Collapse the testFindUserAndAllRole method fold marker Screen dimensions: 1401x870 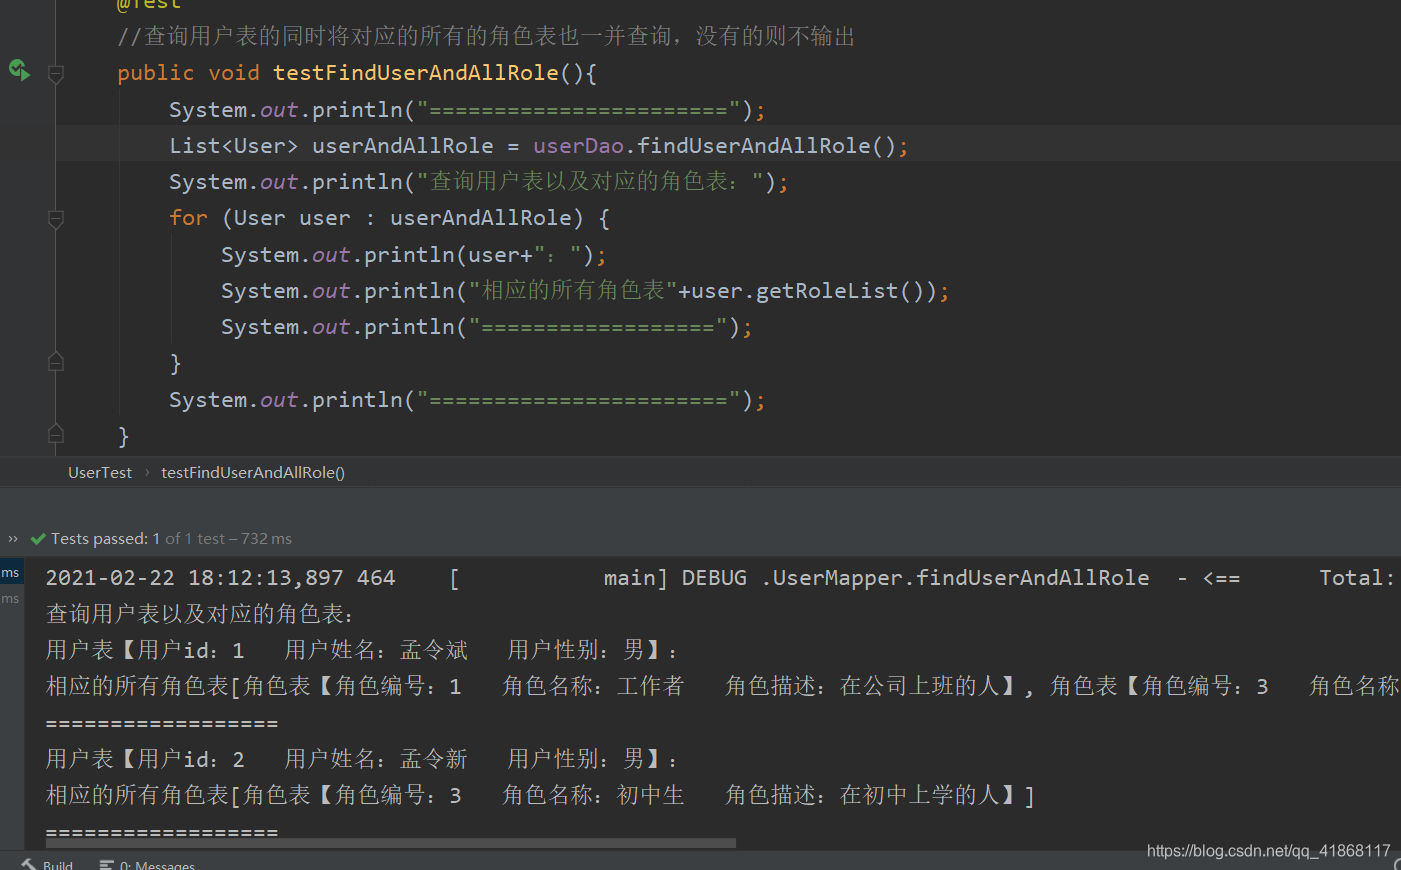click(56, 74)
